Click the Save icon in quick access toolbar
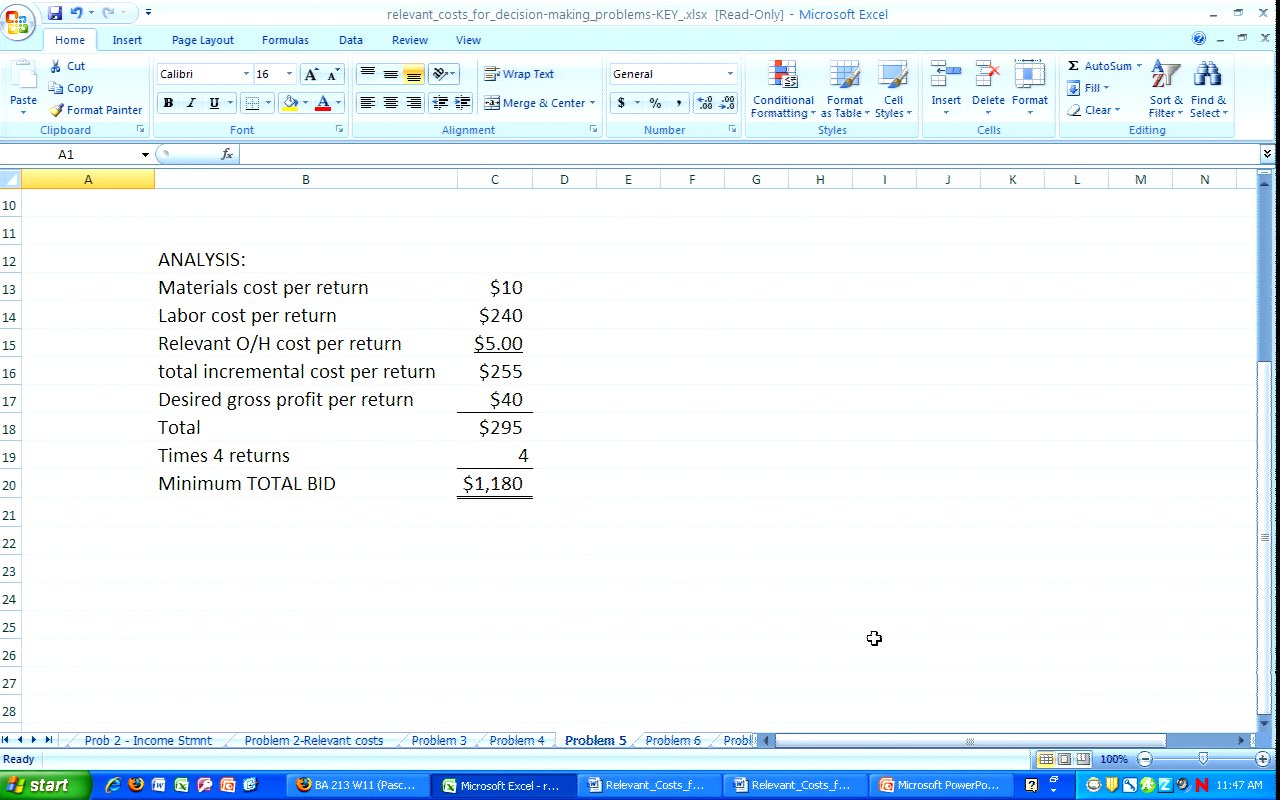This screenshot has width=1280, height=800. [55, 13]
